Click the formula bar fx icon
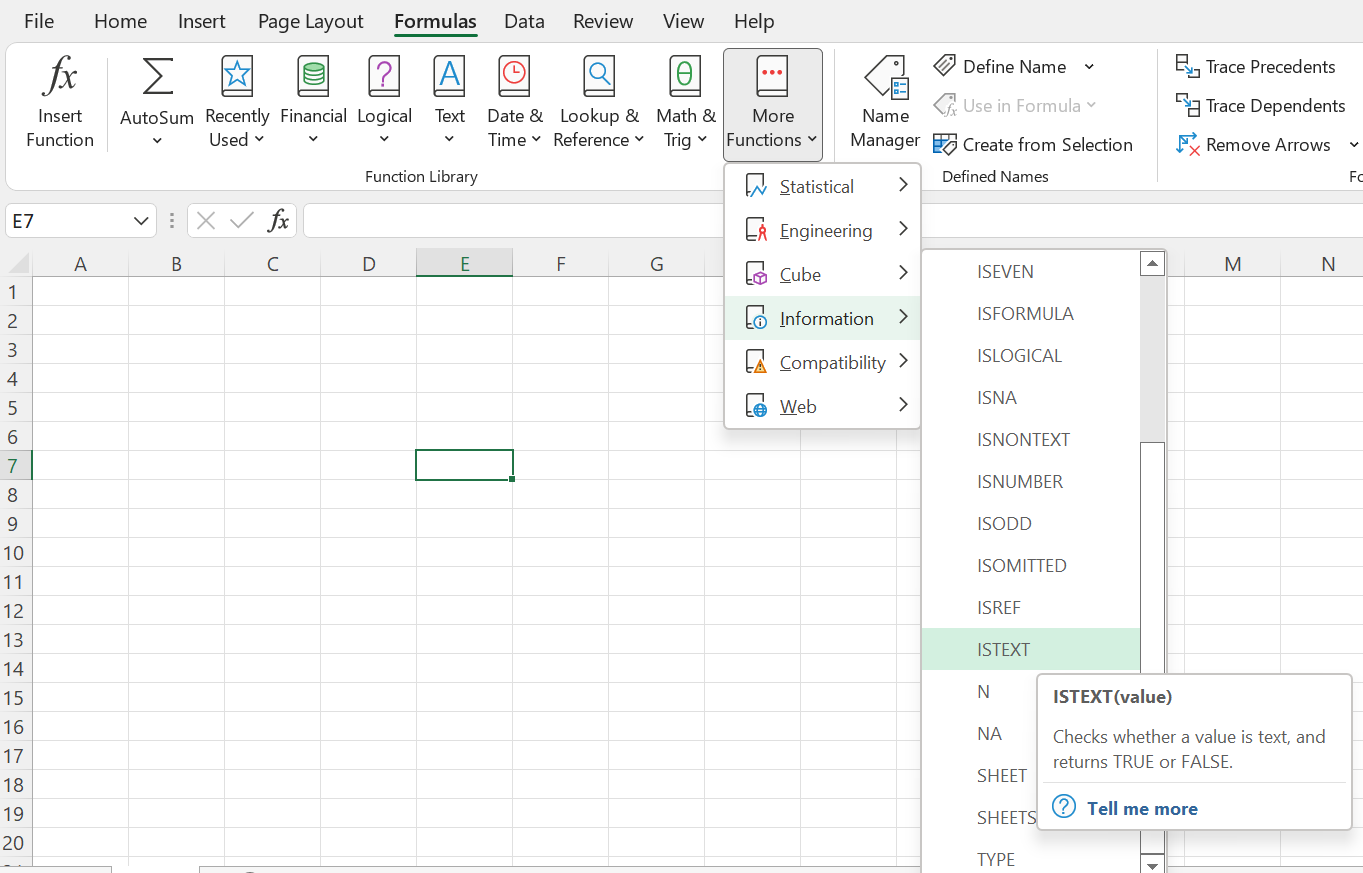Image resolution: width=1363 pixels, height=873 pixels. tap(279, 221)
